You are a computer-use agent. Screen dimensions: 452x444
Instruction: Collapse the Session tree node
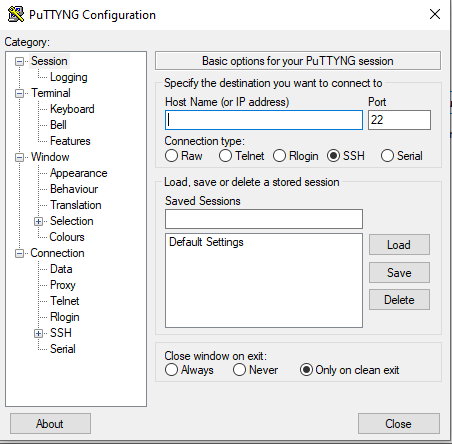(19, 62)
